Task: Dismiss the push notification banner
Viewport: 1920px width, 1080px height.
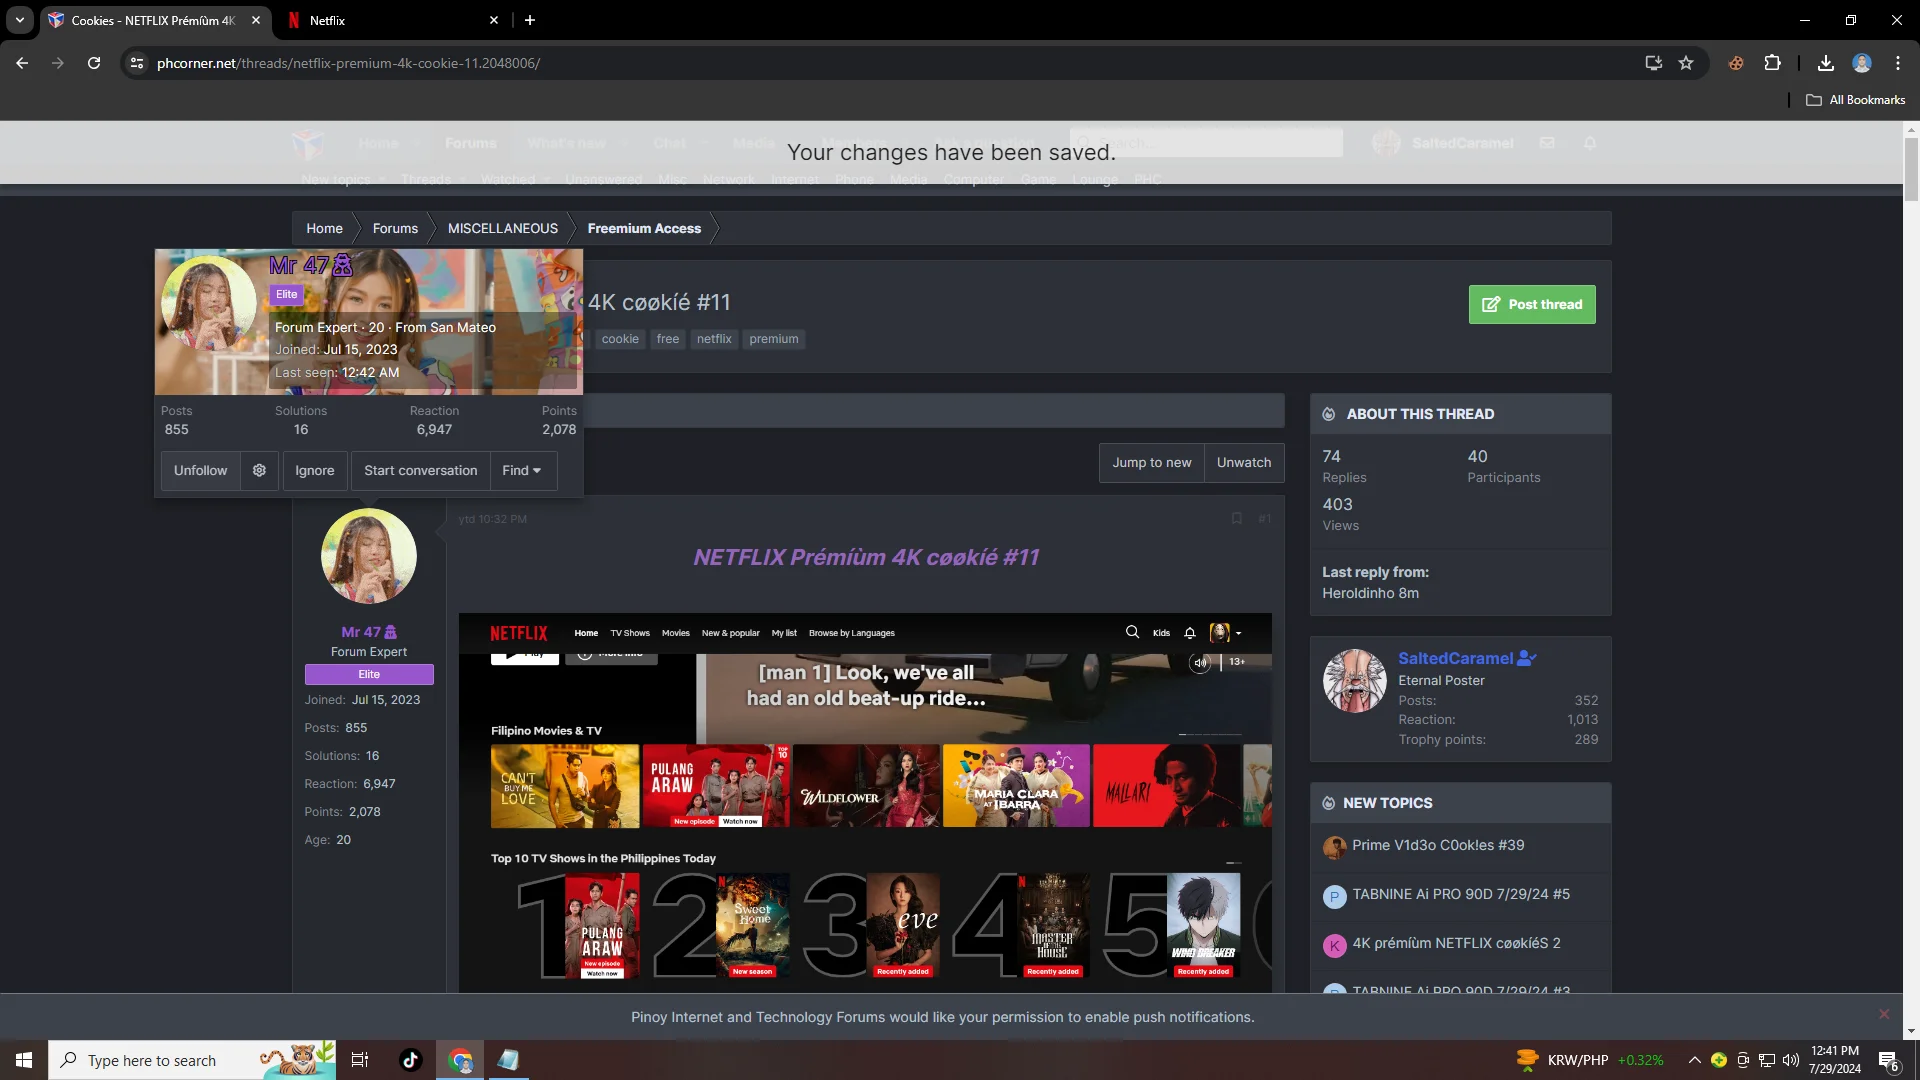Action: click(1884, 1014)
